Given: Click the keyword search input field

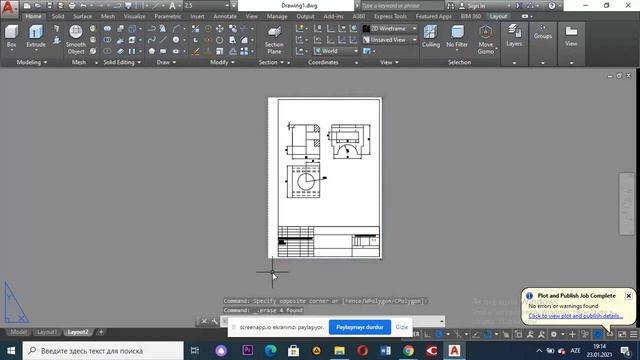Looking at the screenshot, I should click(x=402, y=6).
